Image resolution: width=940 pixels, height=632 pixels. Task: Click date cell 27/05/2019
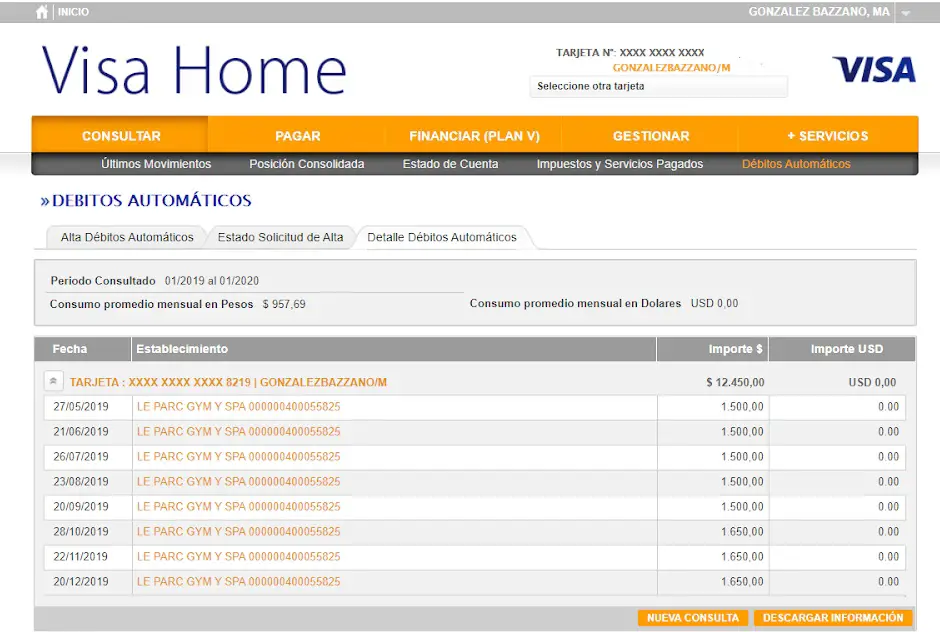(x=81, y=407)
